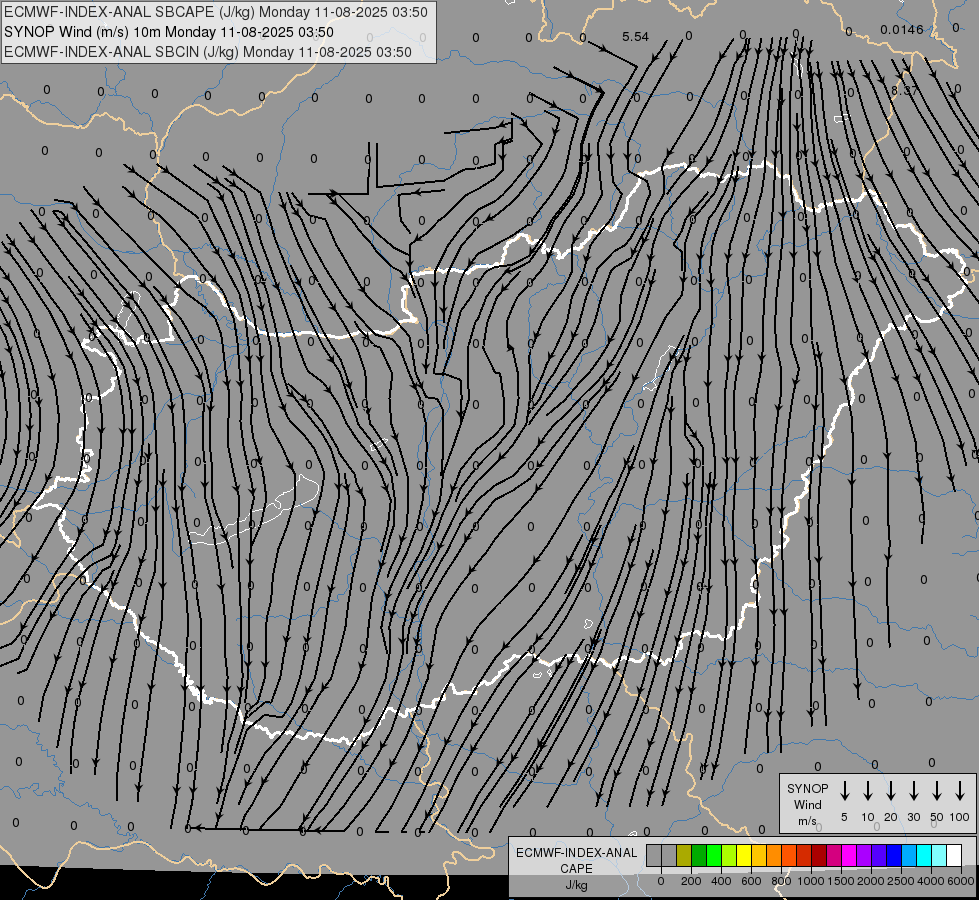This screenshot has width=979, height=900.
Task: Click the 400 tick label on CAPE scale
Action: 721,881
